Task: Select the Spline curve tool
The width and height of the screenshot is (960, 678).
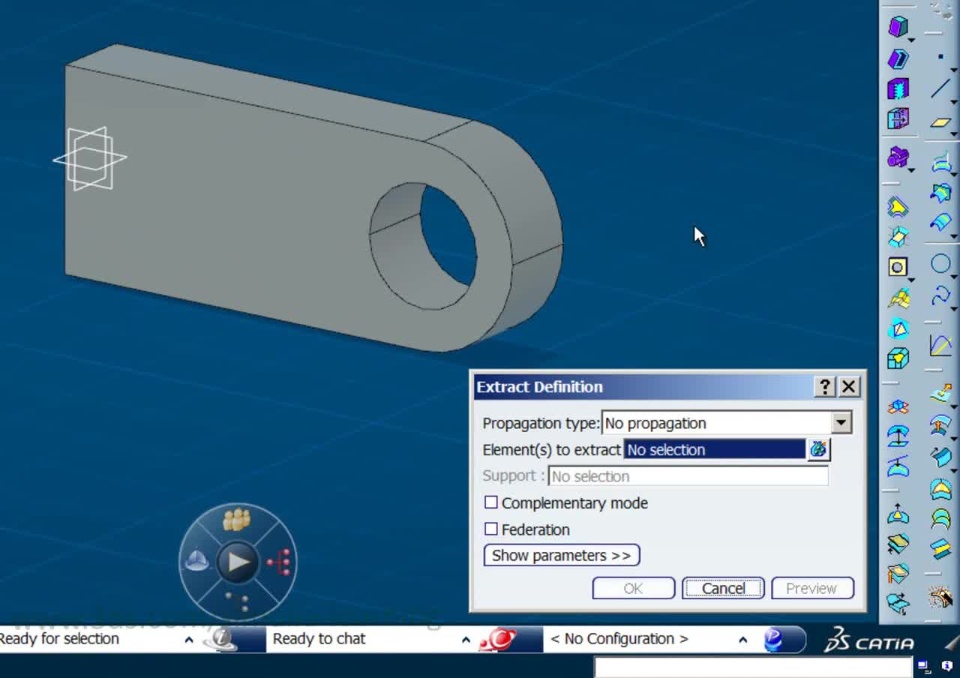Action: pyautogui.click(x=940, y=295)
